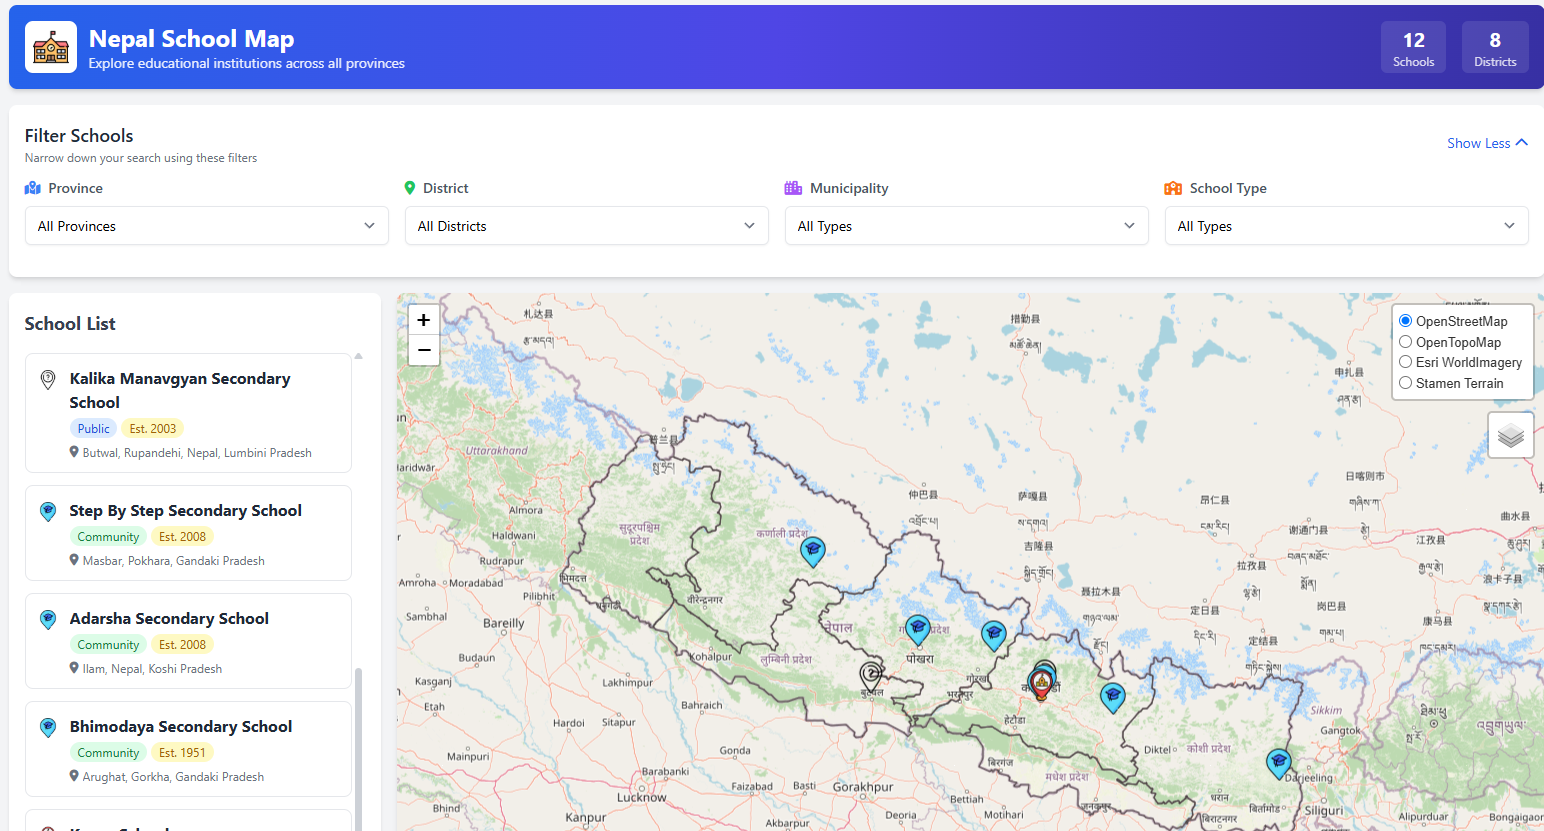Viewport: 1544px width, 831px height.
Task: Click the Est. 2003 badge
Action: point(152,428)
